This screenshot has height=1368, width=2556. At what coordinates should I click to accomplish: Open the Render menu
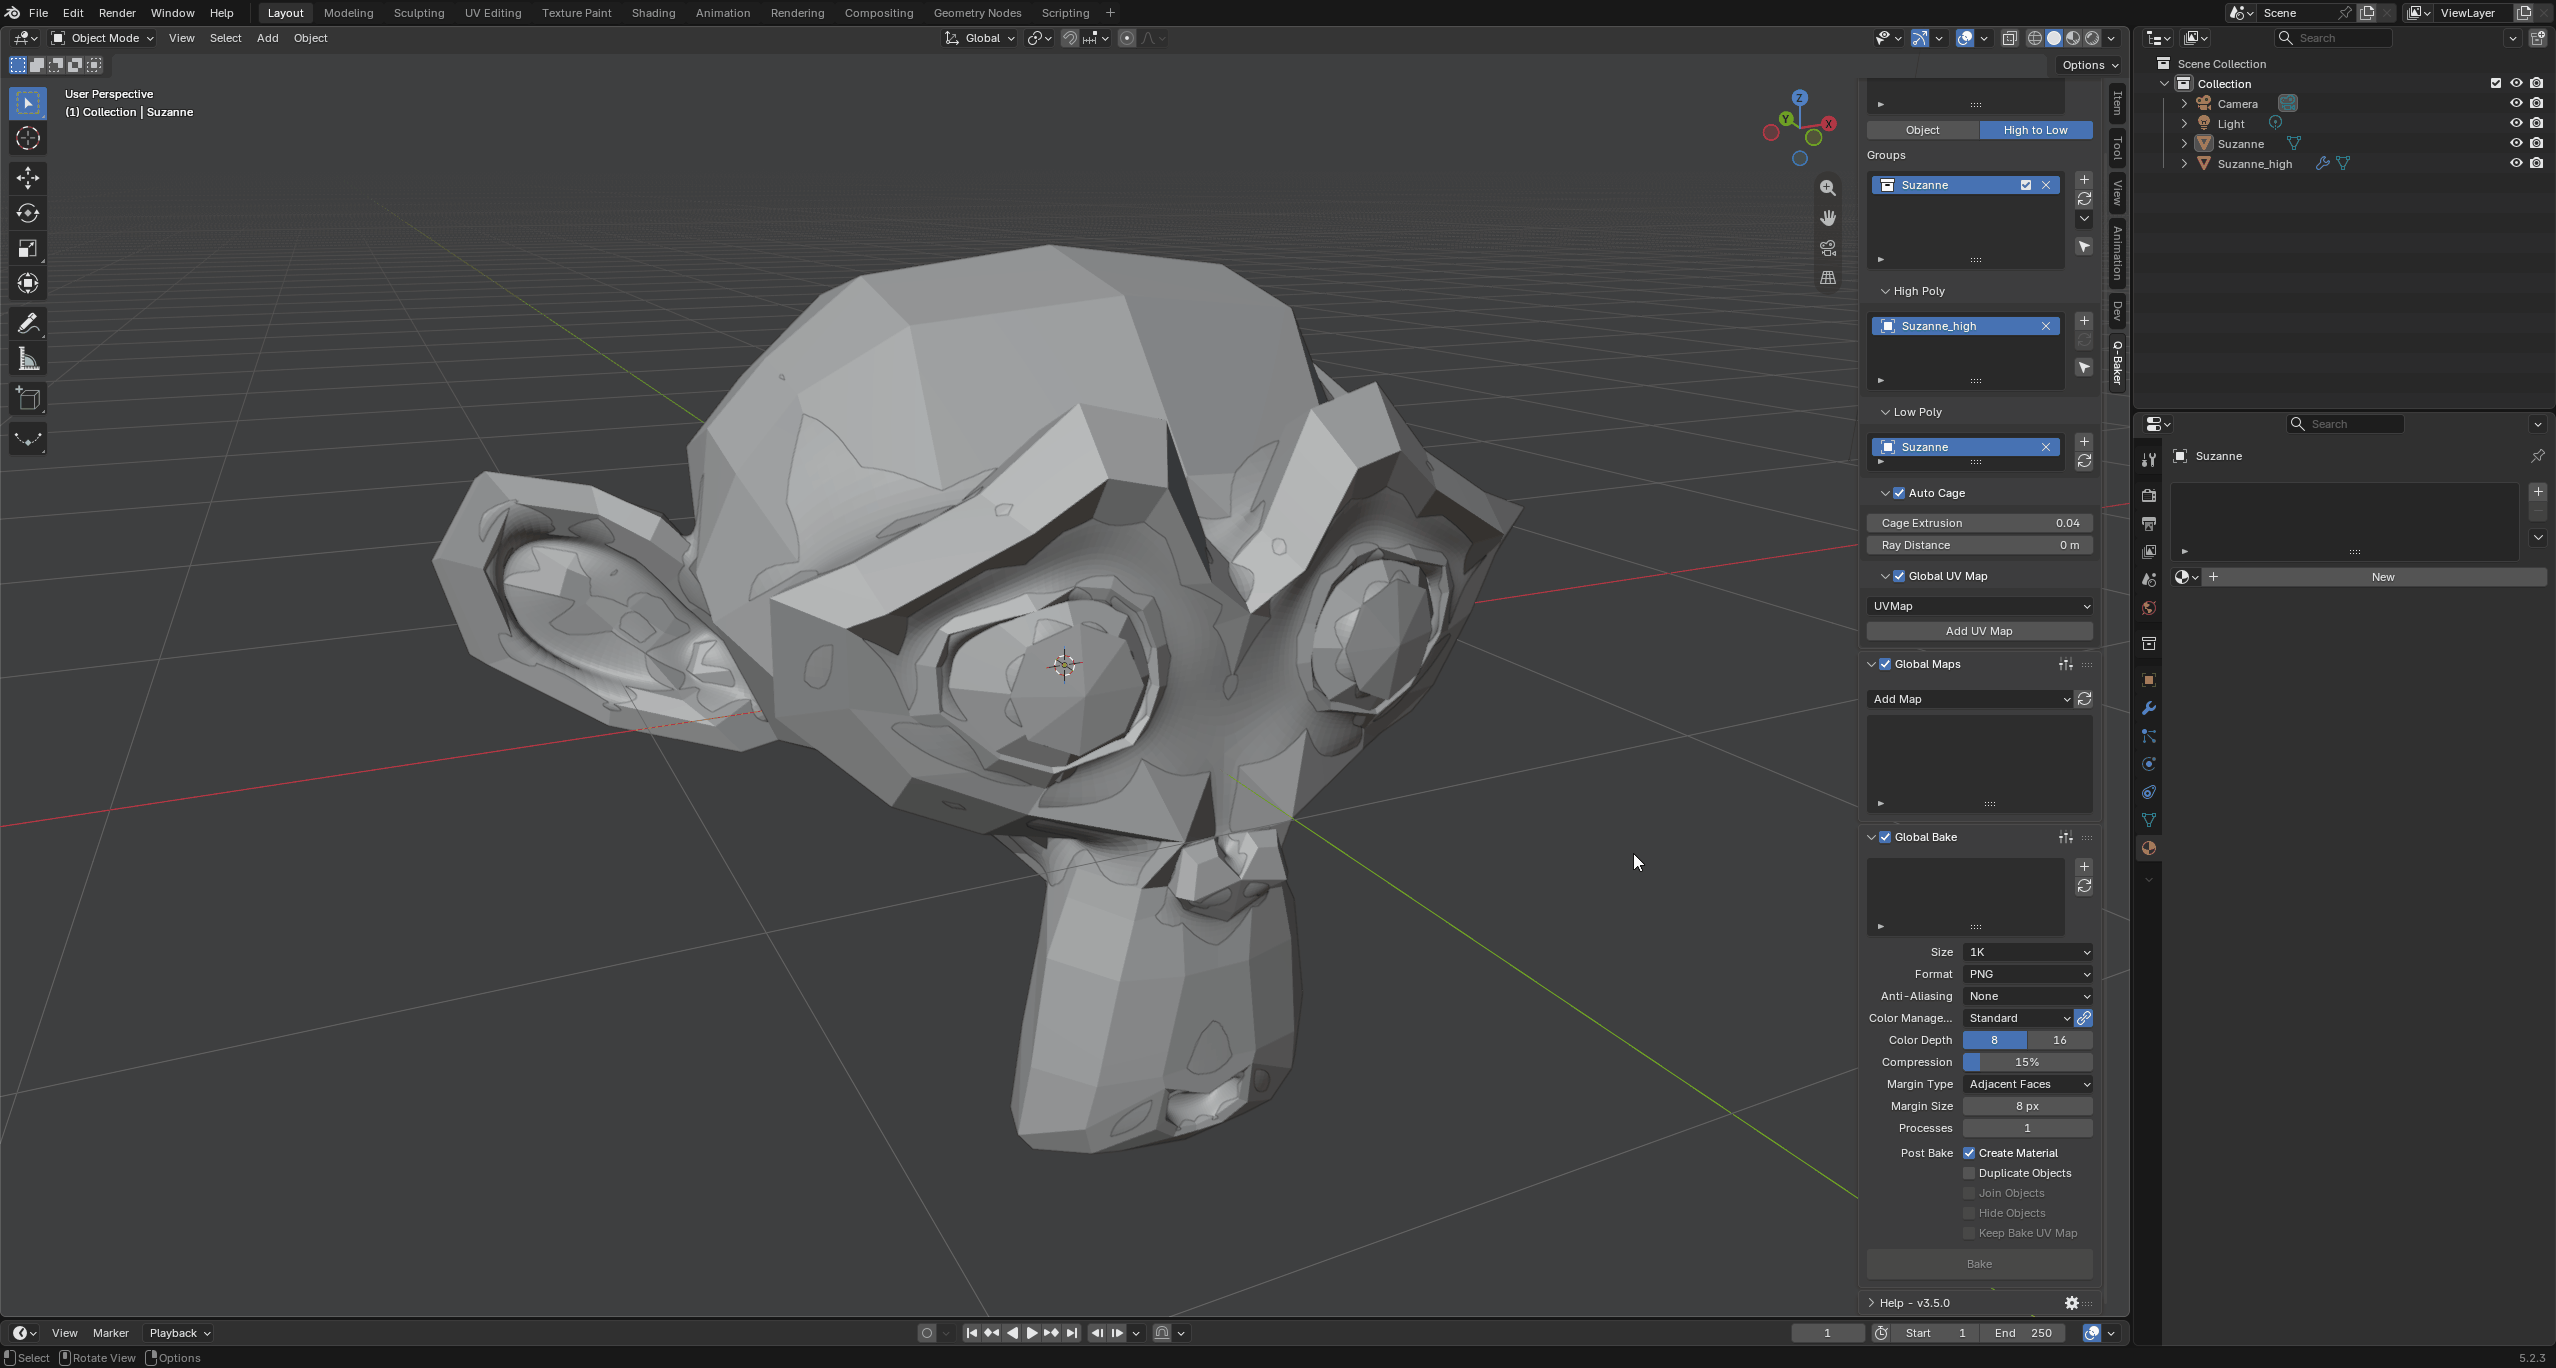(117, 13)
